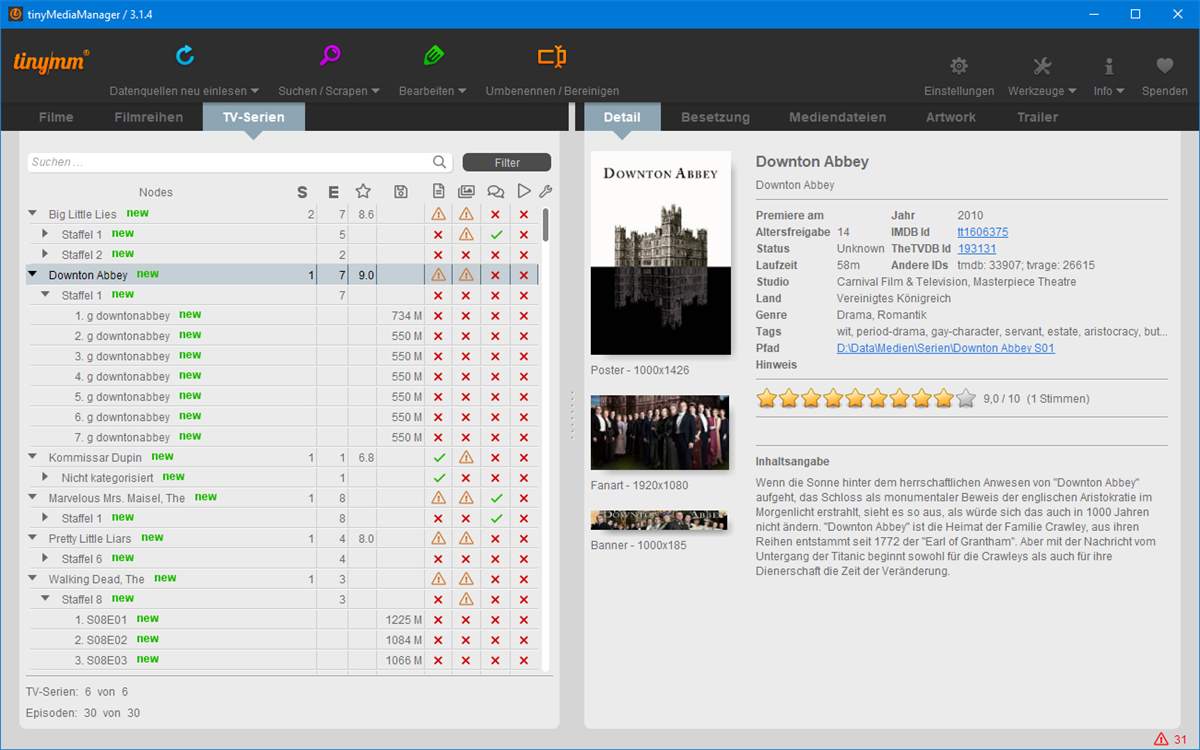Open Datenquellen neu einlesen dropdown

pyautogui.click(x=184, y=91)
